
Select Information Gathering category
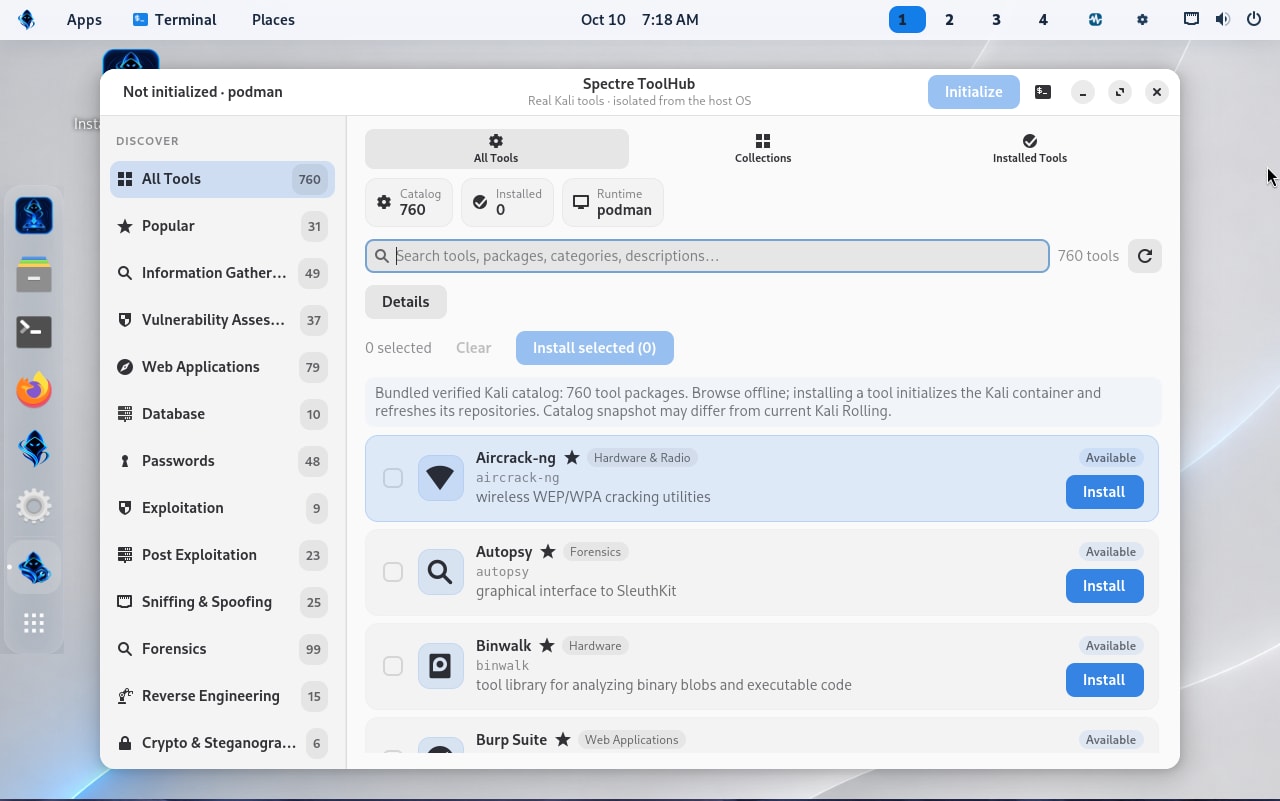222,273
